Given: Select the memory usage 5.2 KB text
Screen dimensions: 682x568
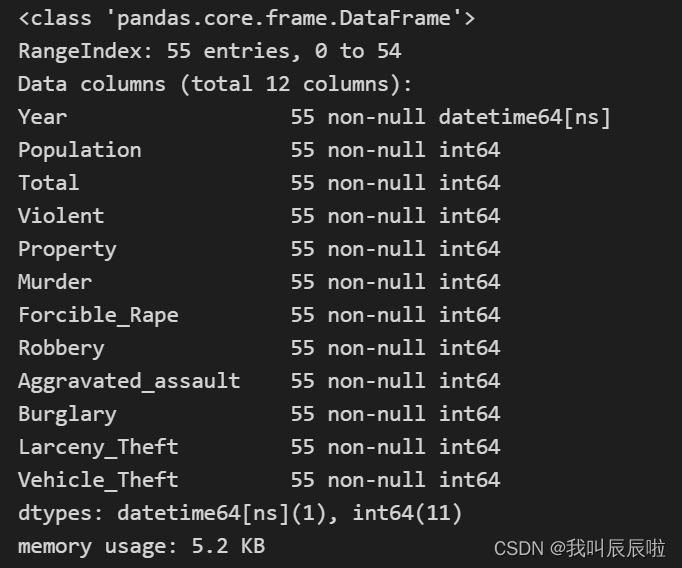Looking at the screenshot, I should [x=141, y=547].
